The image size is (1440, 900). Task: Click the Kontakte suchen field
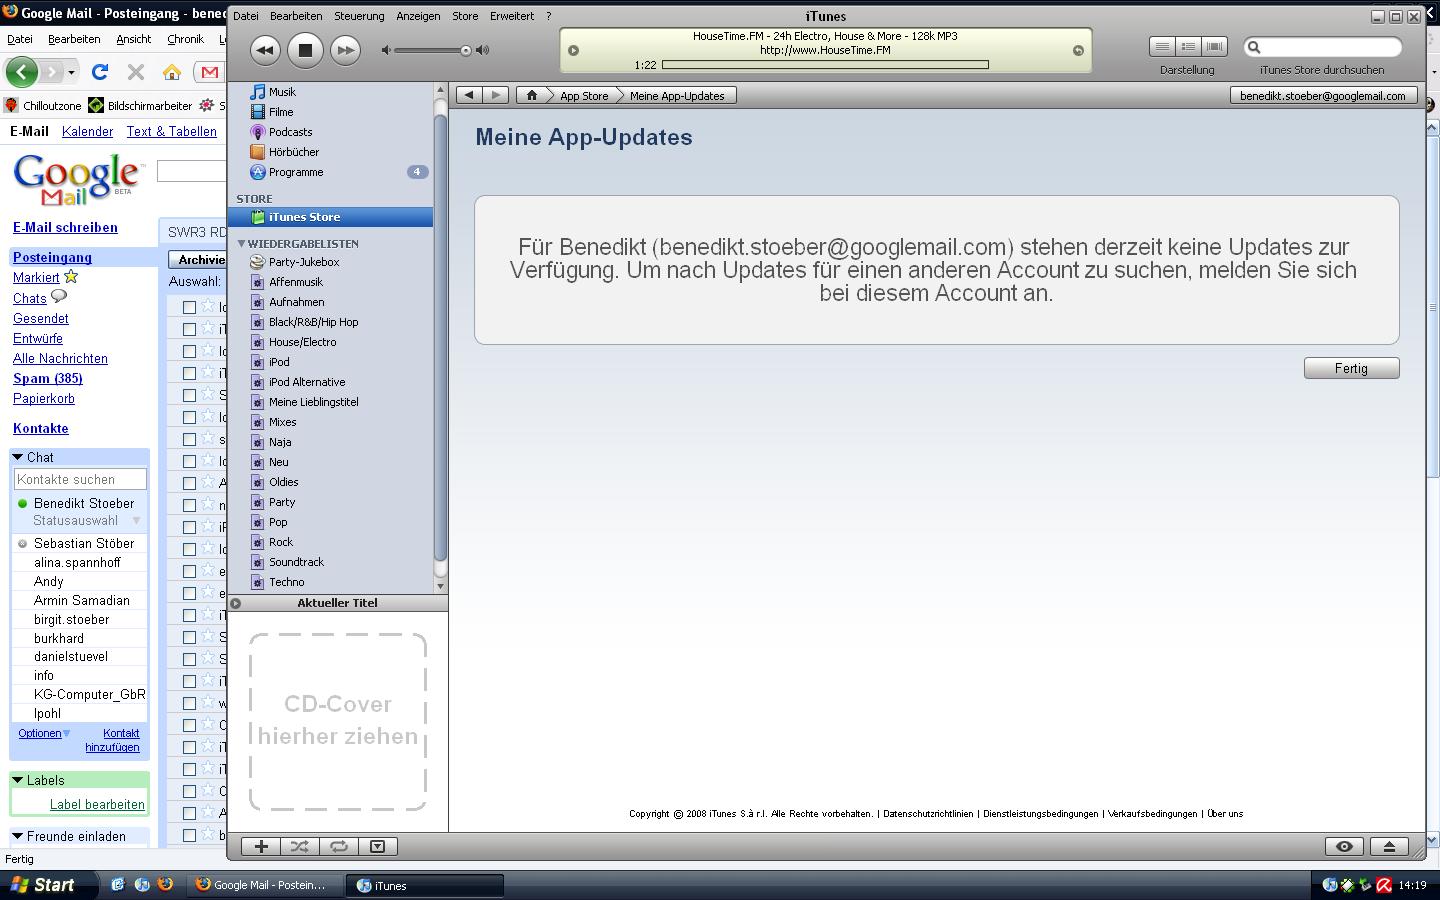click(80, 479)
